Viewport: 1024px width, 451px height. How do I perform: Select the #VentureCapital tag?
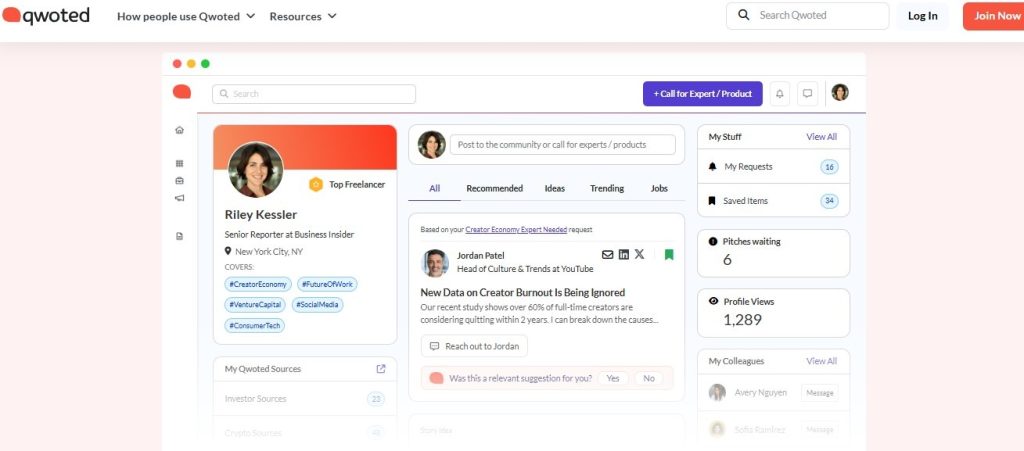click(255, 305)
